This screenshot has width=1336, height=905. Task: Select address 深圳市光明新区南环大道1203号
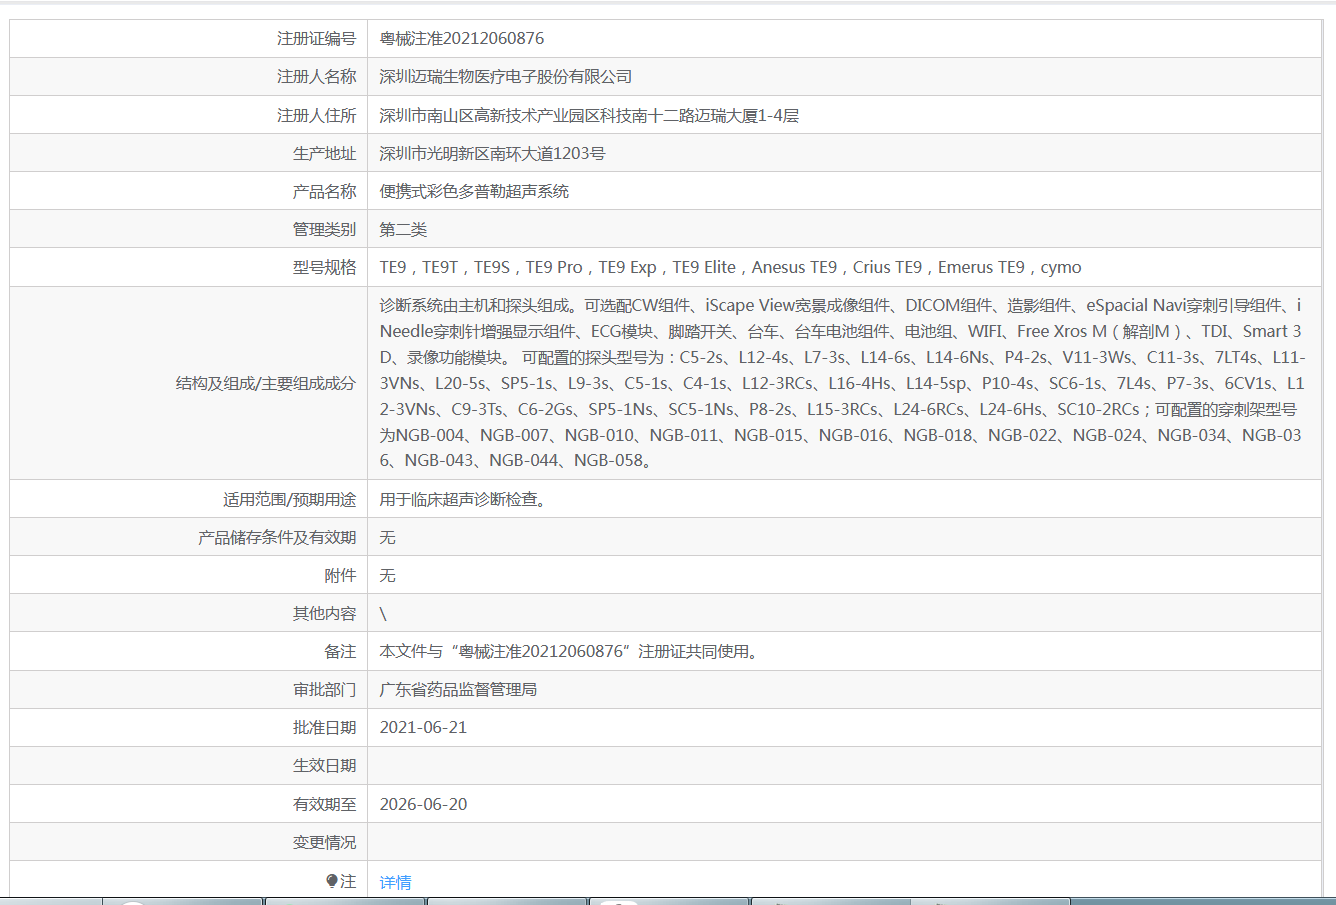click(x=492, y=153)
